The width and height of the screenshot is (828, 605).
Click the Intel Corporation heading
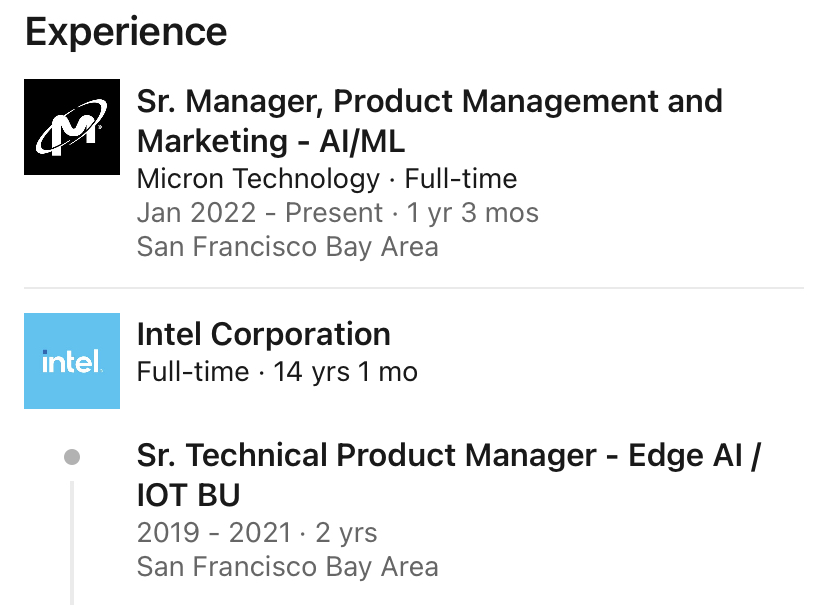pyautogui.click(x=264, y=334)
